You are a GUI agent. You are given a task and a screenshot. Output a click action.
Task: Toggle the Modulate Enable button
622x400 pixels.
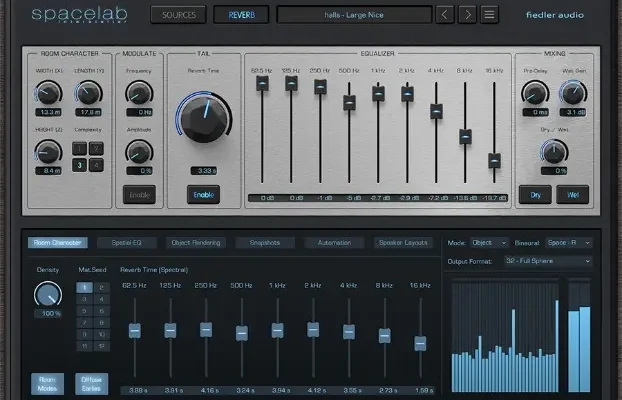click(139, 194)
